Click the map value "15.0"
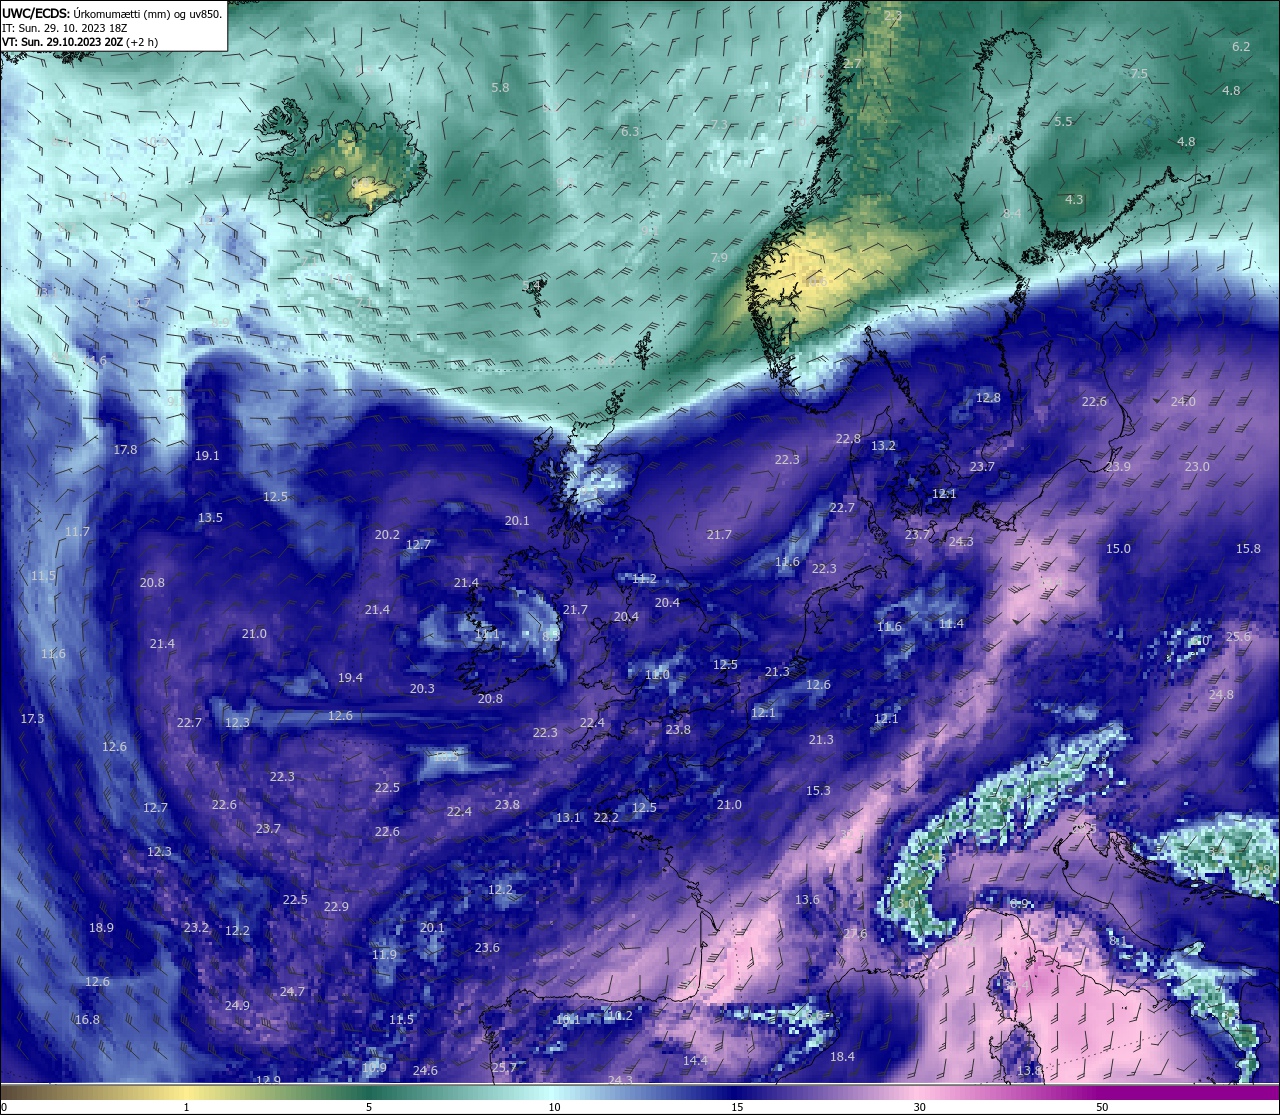Screen dimensions: 1280x1115 point(1118,549)
